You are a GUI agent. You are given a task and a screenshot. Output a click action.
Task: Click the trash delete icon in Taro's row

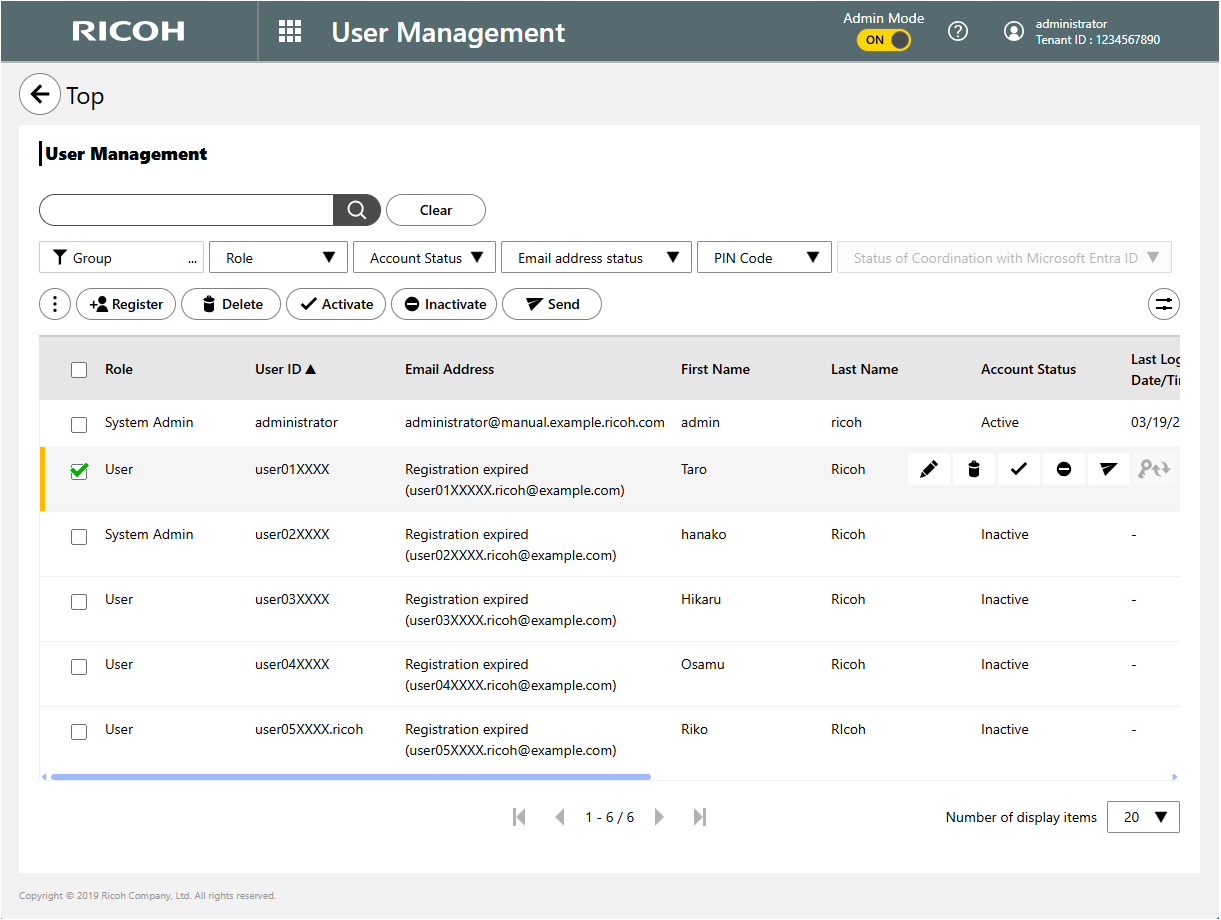point(974,469)
